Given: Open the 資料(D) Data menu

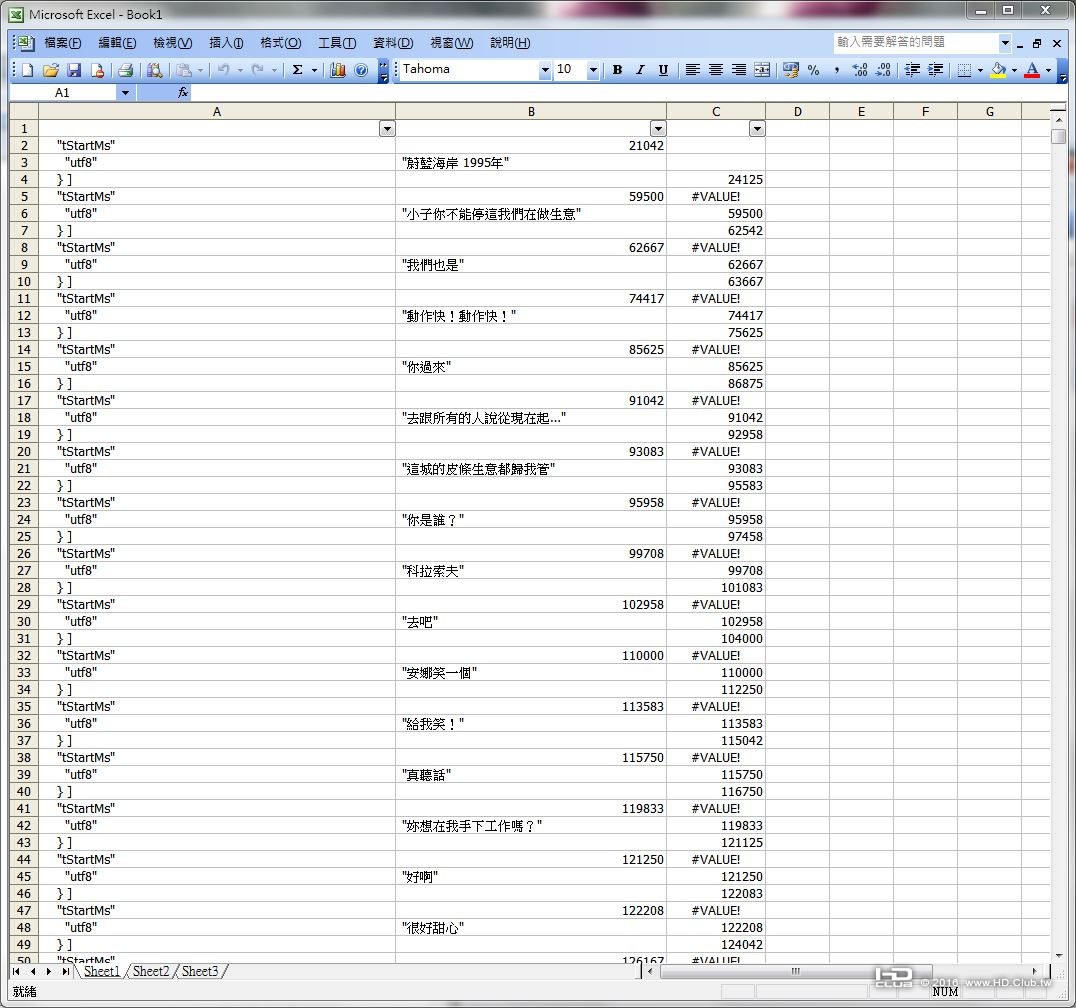Looking at the screenshot, I should (x=393, y=43).
